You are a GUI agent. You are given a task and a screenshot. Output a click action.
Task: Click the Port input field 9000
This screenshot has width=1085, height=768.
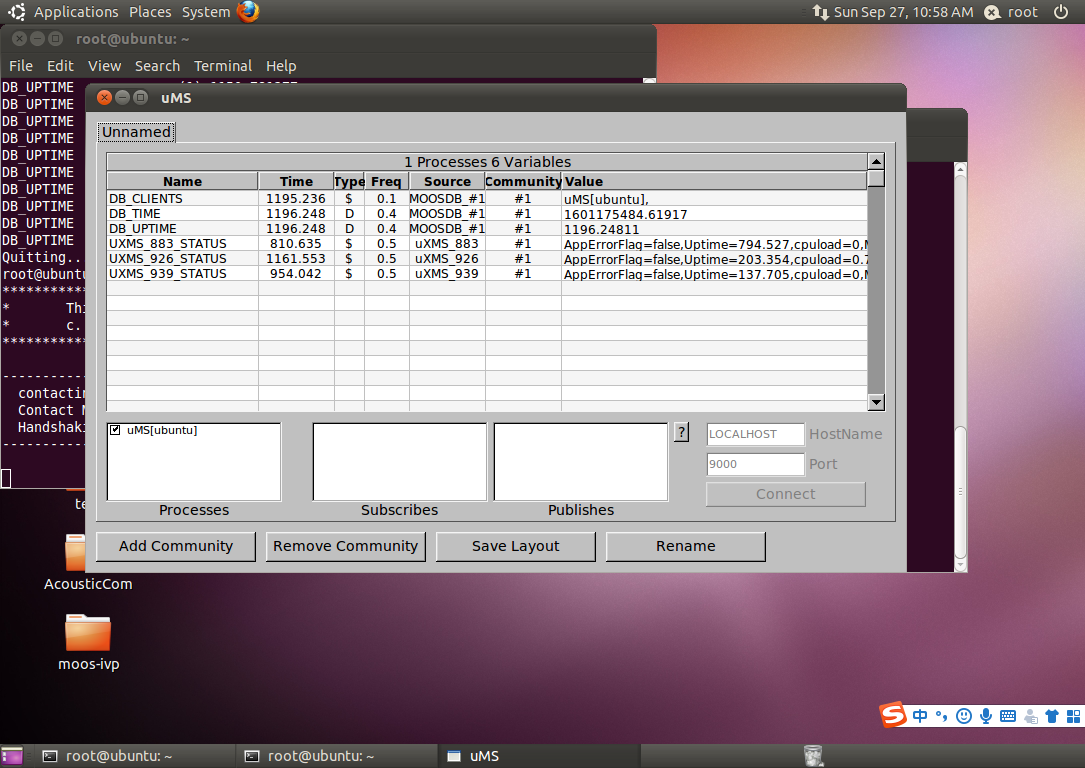(x=756, y=464)
